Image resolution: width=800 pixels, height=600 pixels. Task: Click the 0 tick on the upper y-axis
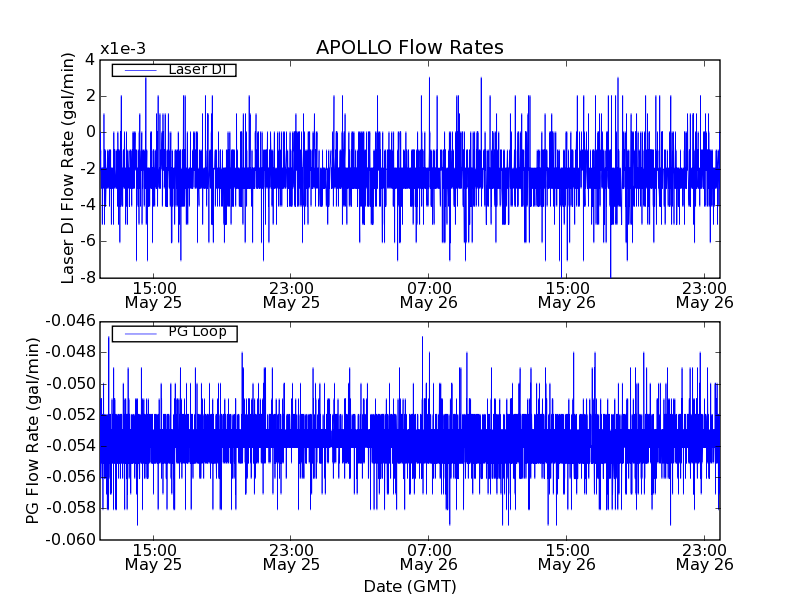[x=89, y=132]
